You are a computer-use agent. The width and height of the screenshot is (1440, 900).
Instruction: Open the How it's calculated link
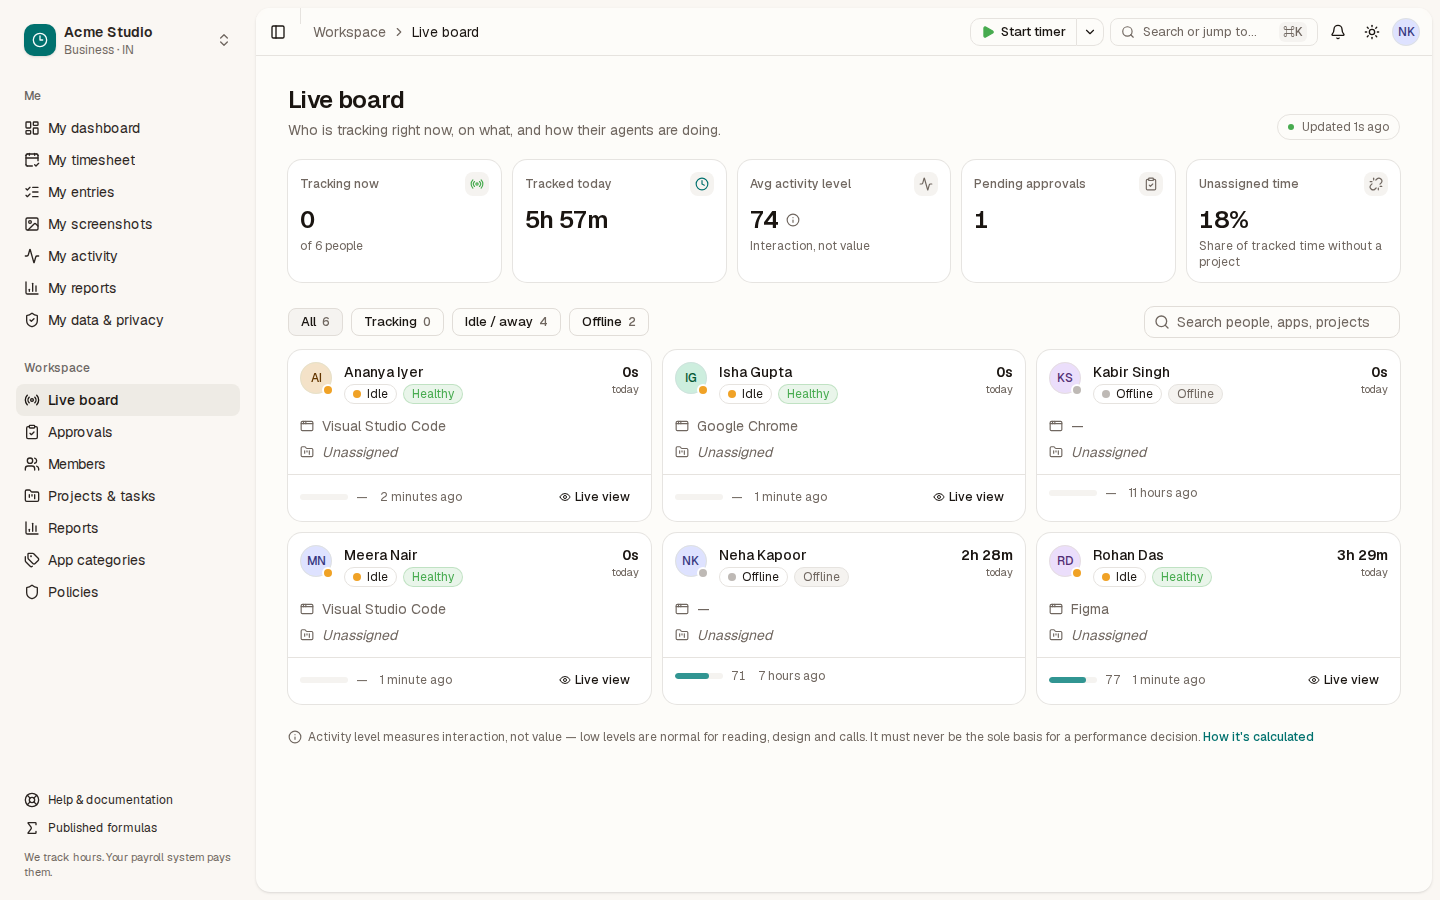point(1258,737)
